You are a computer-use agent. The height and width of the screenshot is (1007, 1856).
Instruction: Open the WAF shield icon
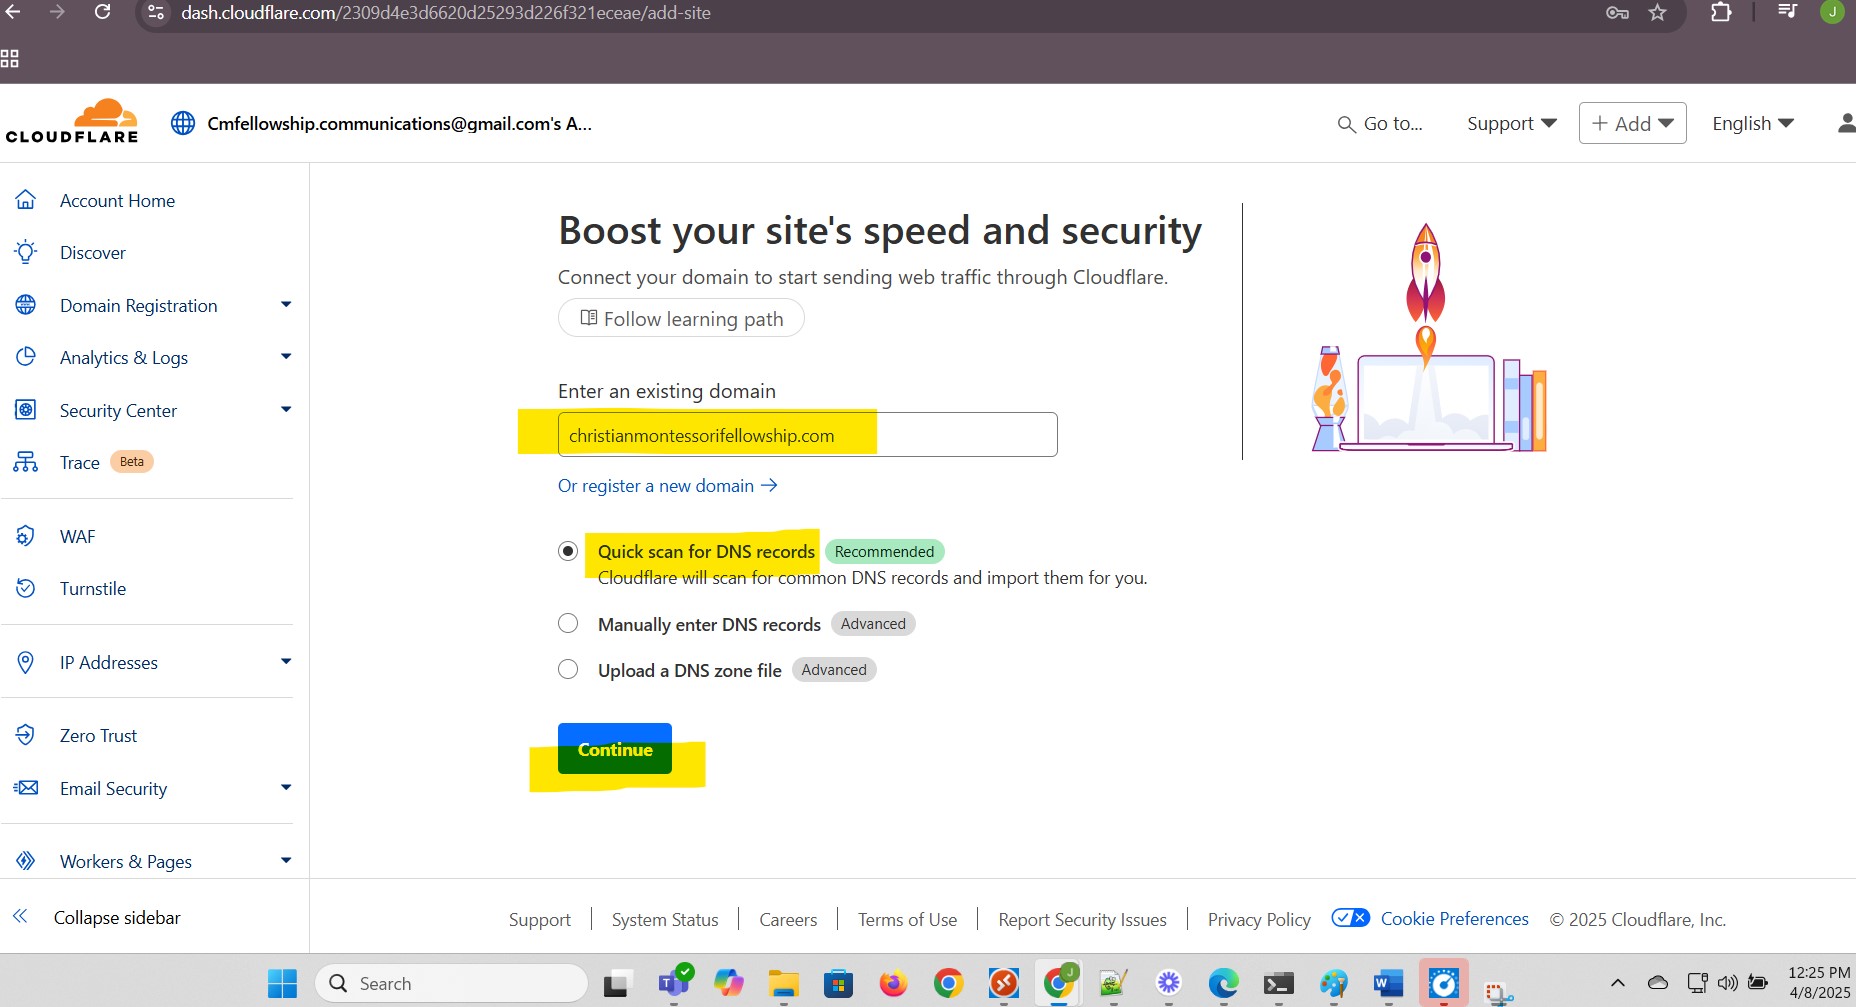[26, 537]
